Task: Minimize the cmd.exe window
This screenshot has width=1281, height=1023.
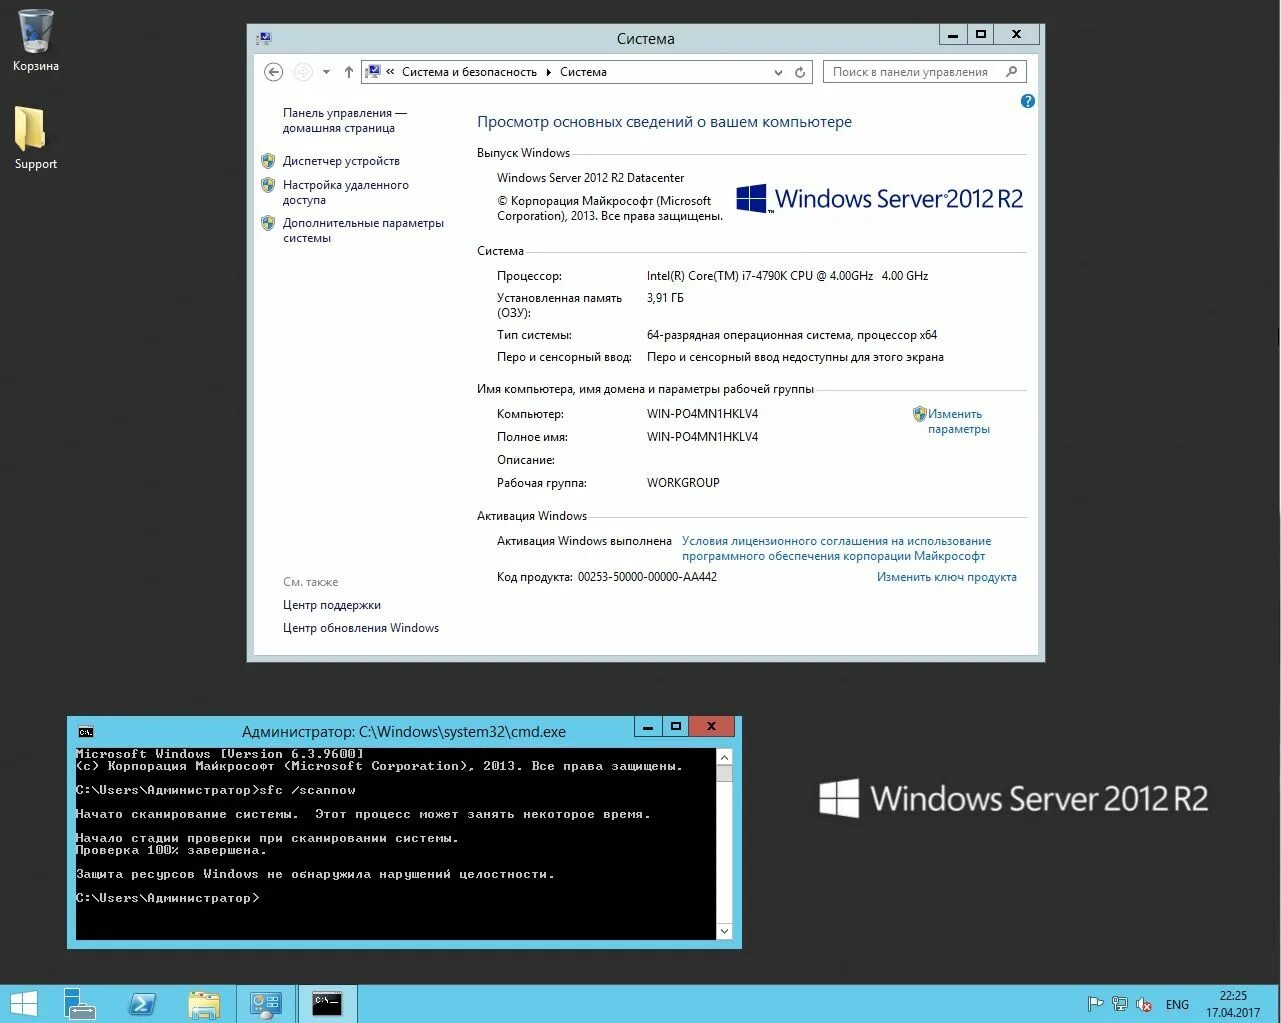Action: (x=649, y=727)
